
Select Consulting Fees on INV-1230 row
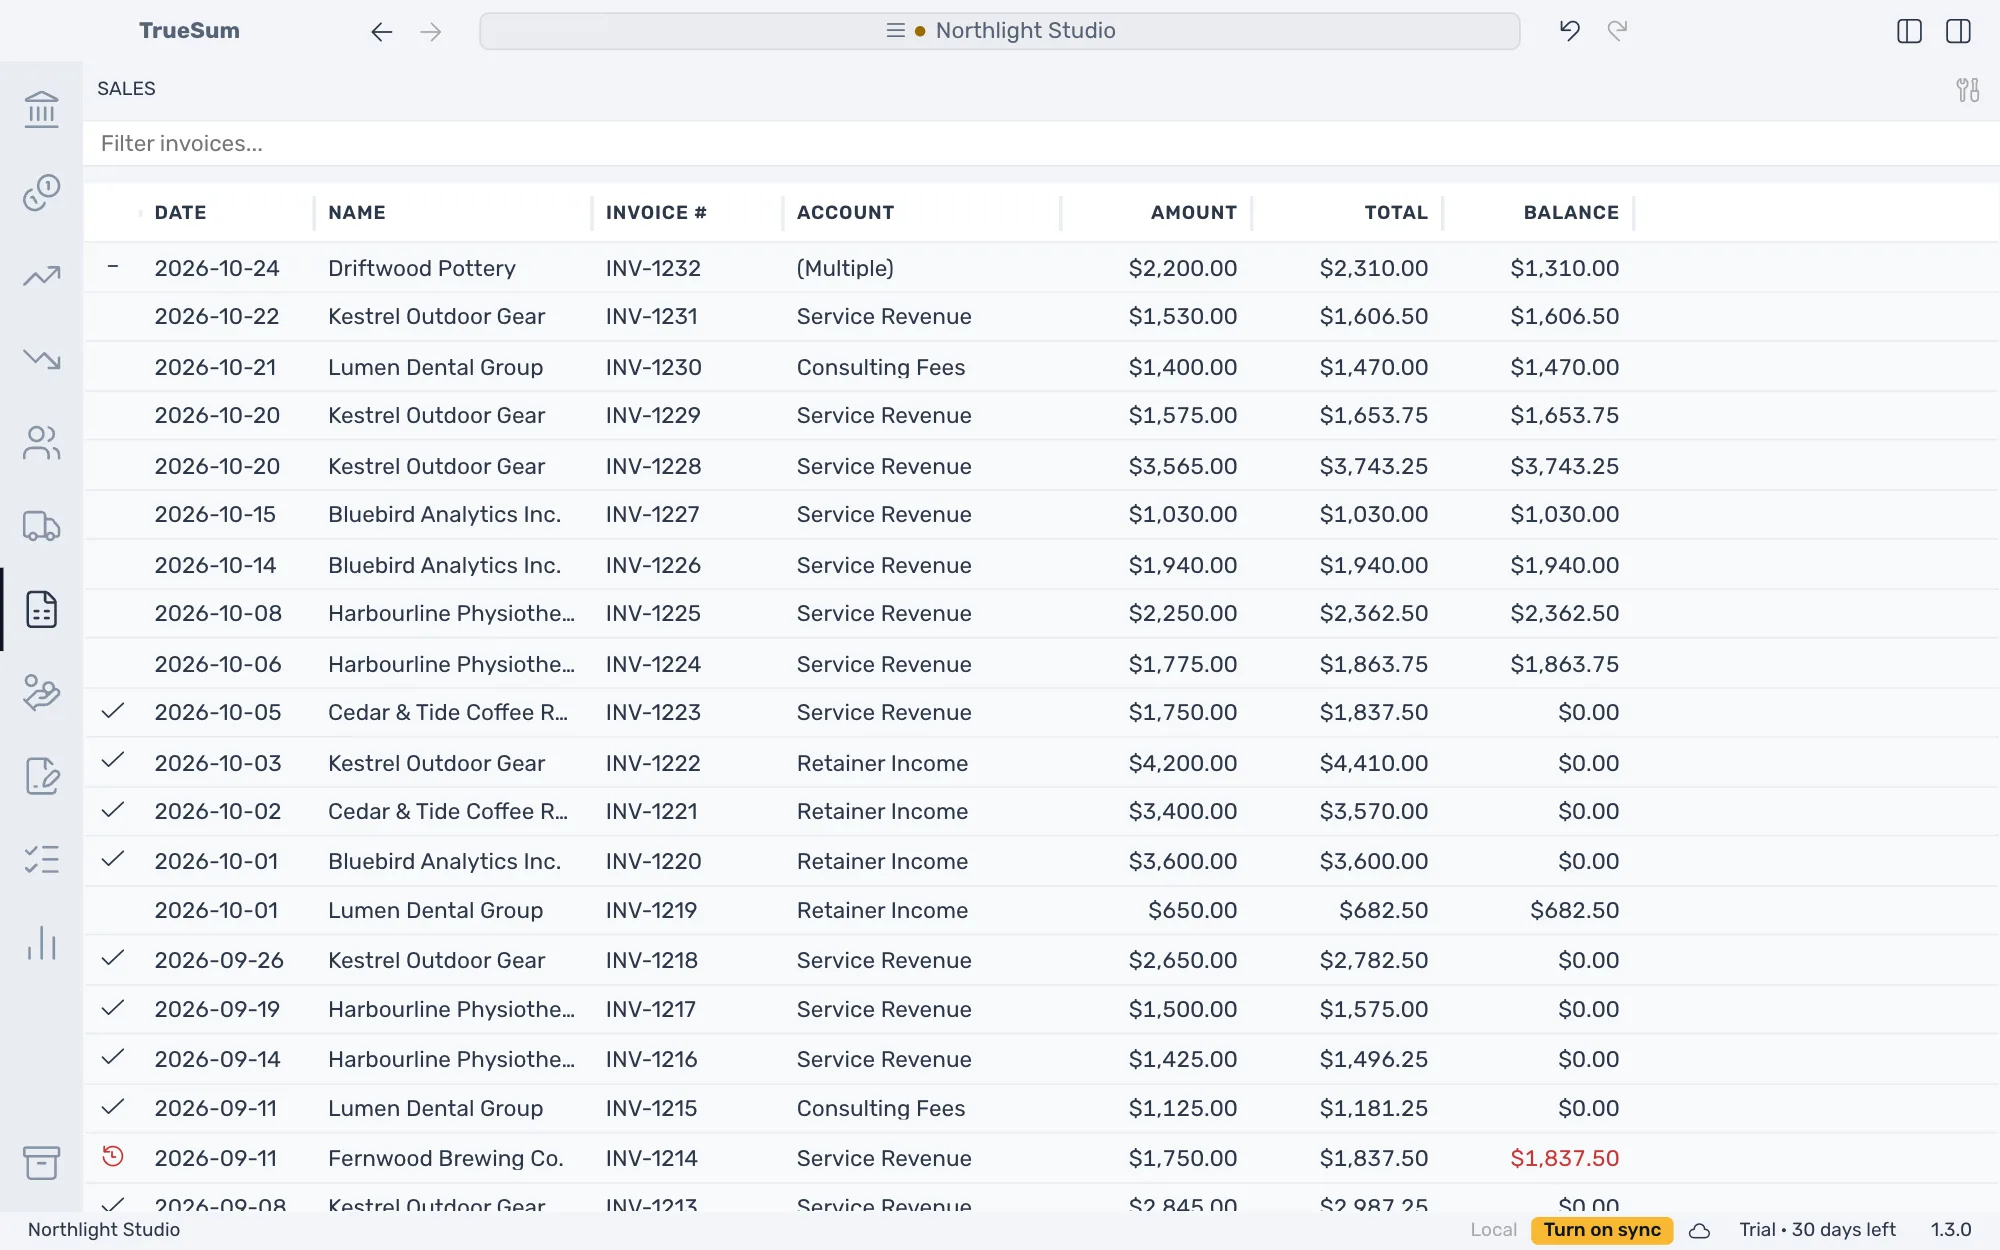pyautogui.click(x=881, y=367)
